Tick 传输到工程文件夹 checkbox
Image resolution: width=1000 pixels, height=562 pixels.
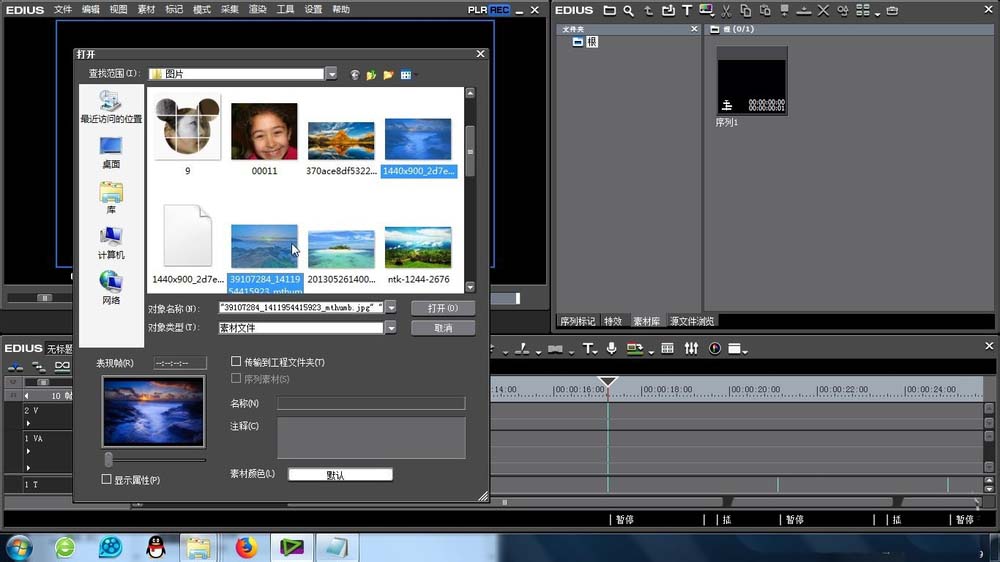(x=236, y=362)
